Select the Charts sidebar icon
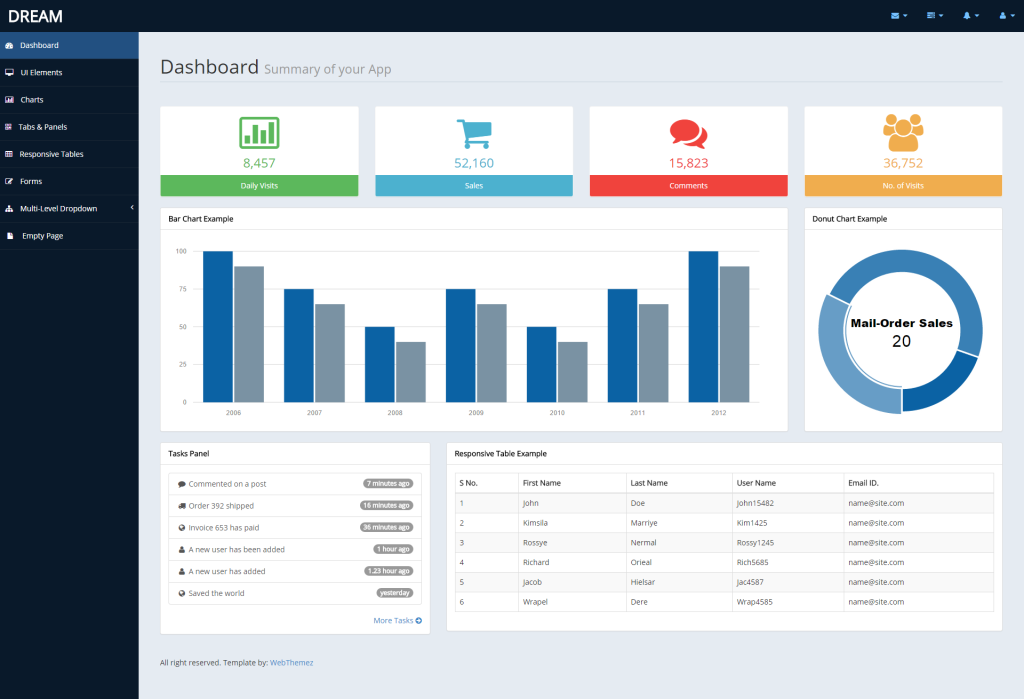This screenshot has height=699, width=1024. coord(12,99)
